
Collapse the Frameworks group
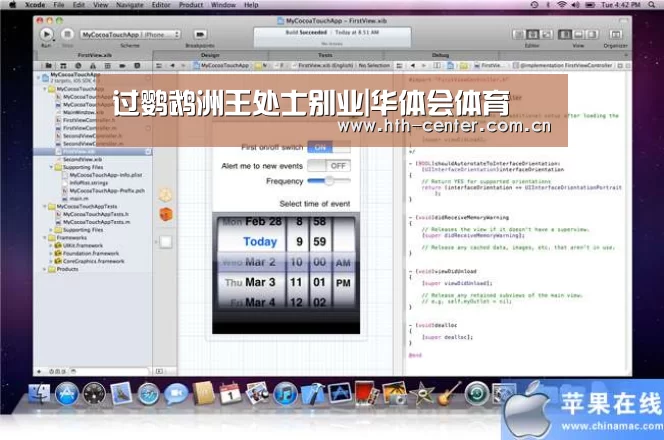45,238
